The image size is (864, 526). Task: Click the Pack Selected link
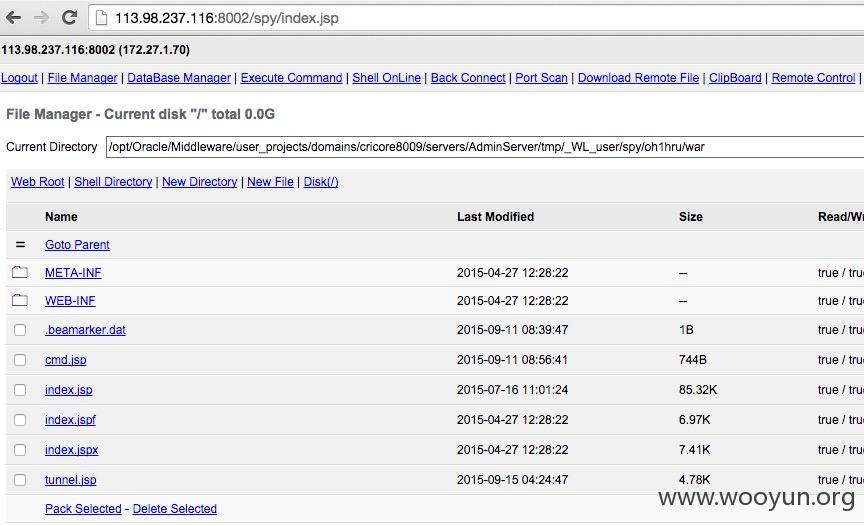coord(83,509)
